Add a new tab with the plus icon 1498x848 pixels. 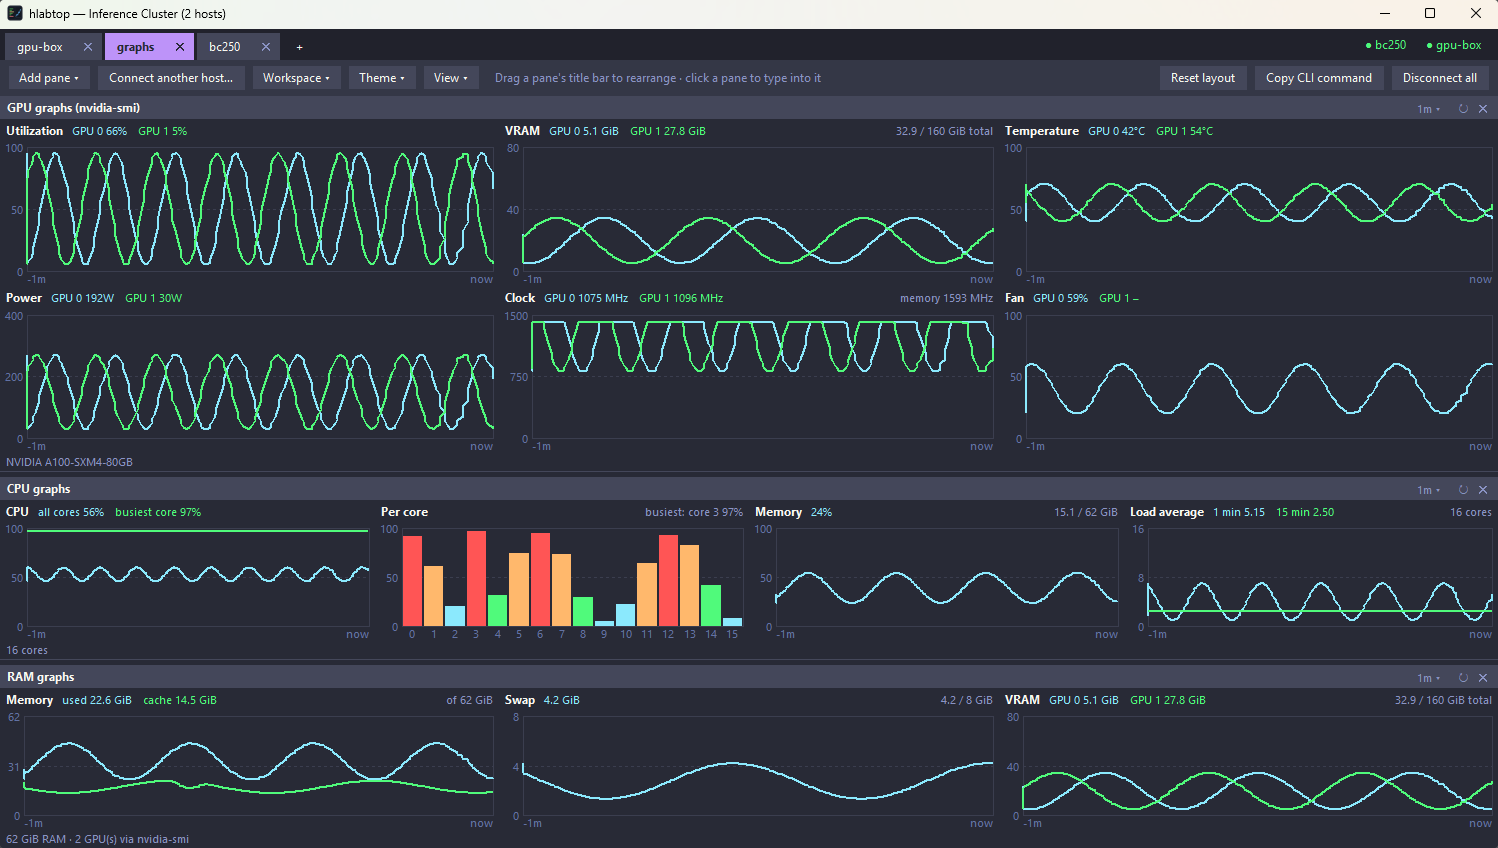point(299,47)
